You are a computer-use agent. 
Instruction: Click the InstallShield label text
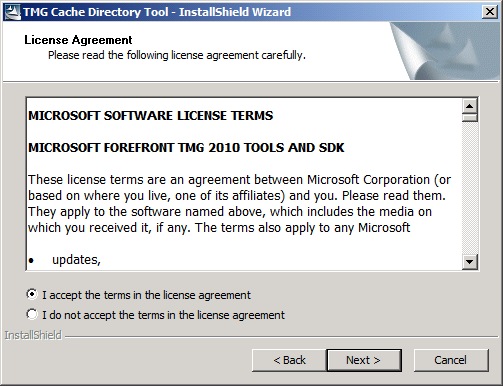click(33, 335)
